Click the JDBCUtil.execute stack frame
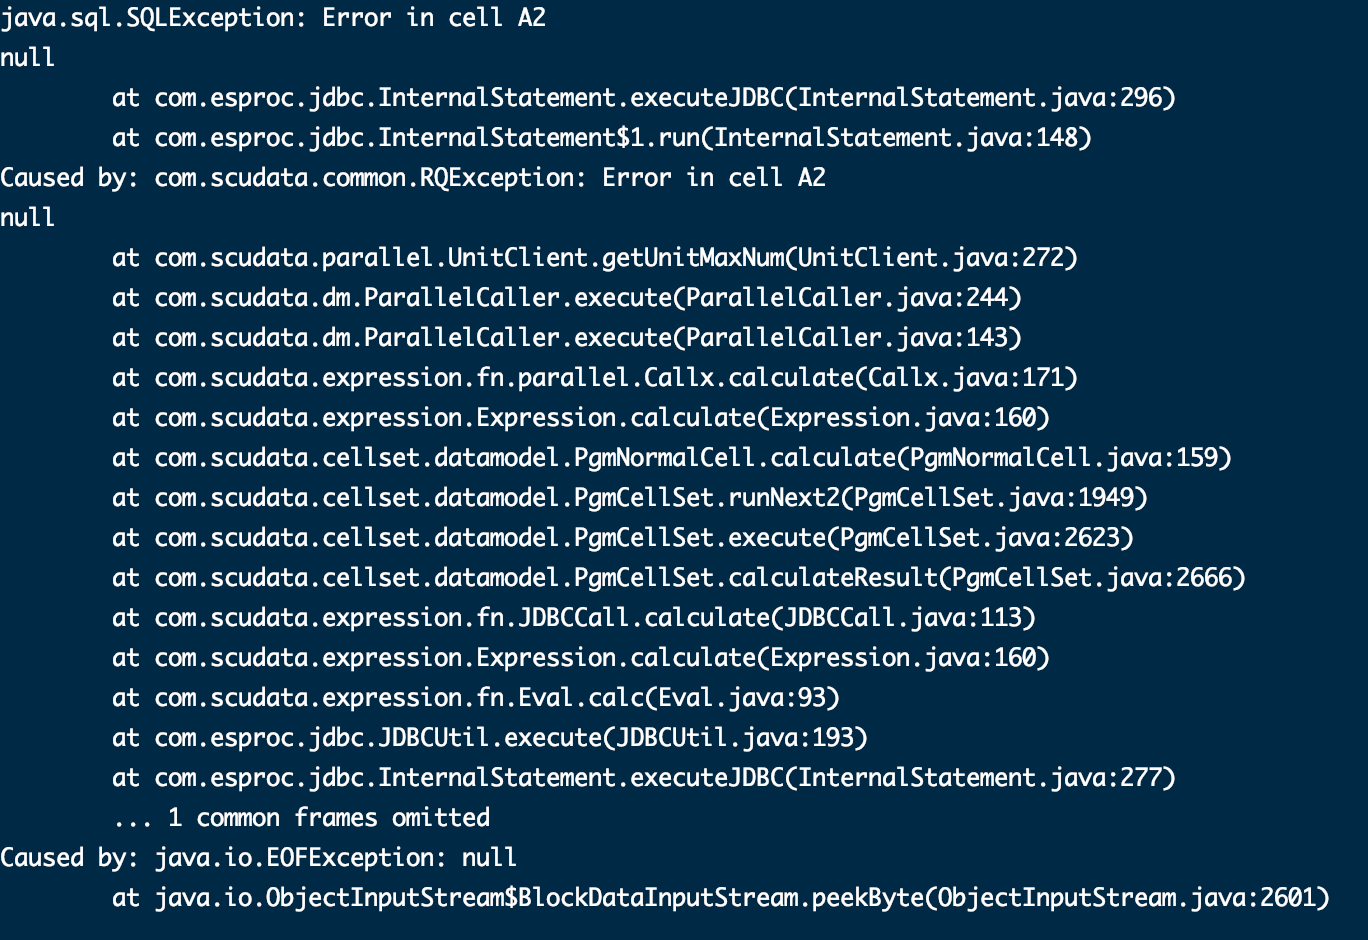This screenshot has width=1368, height=940. pos(489,738)
